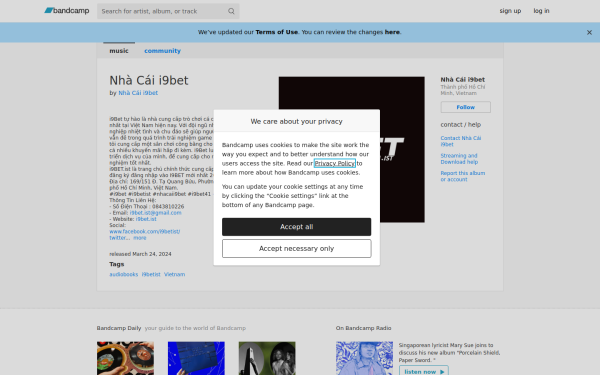
Task: Click the Accept all cookies button
Action: click(297, 227)
